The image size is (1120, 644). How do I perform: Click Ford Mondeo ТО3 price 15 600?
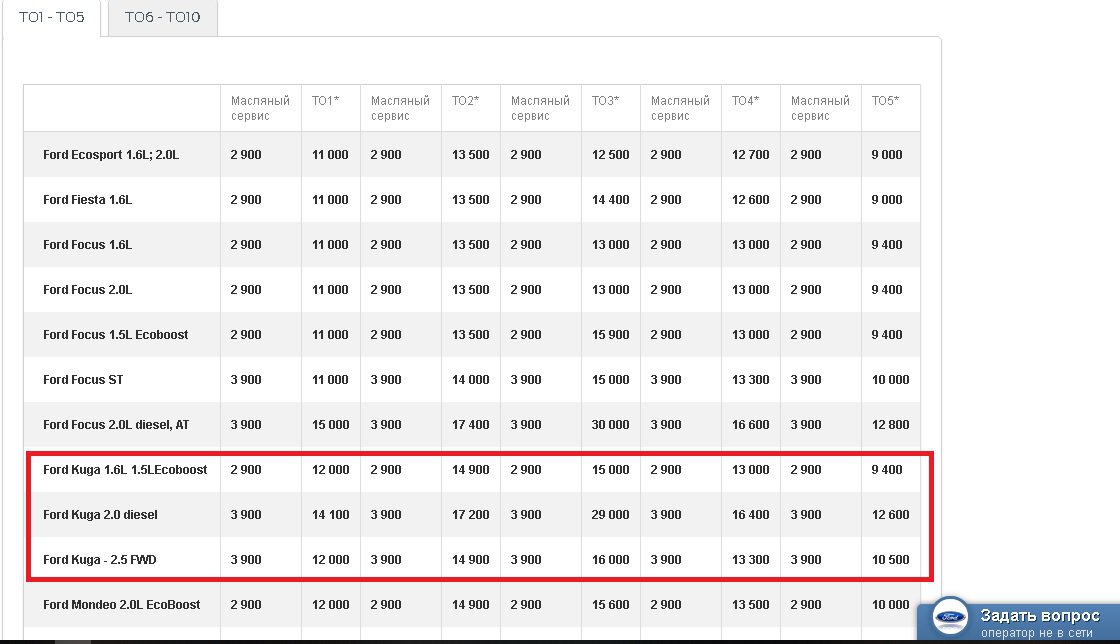610,604
